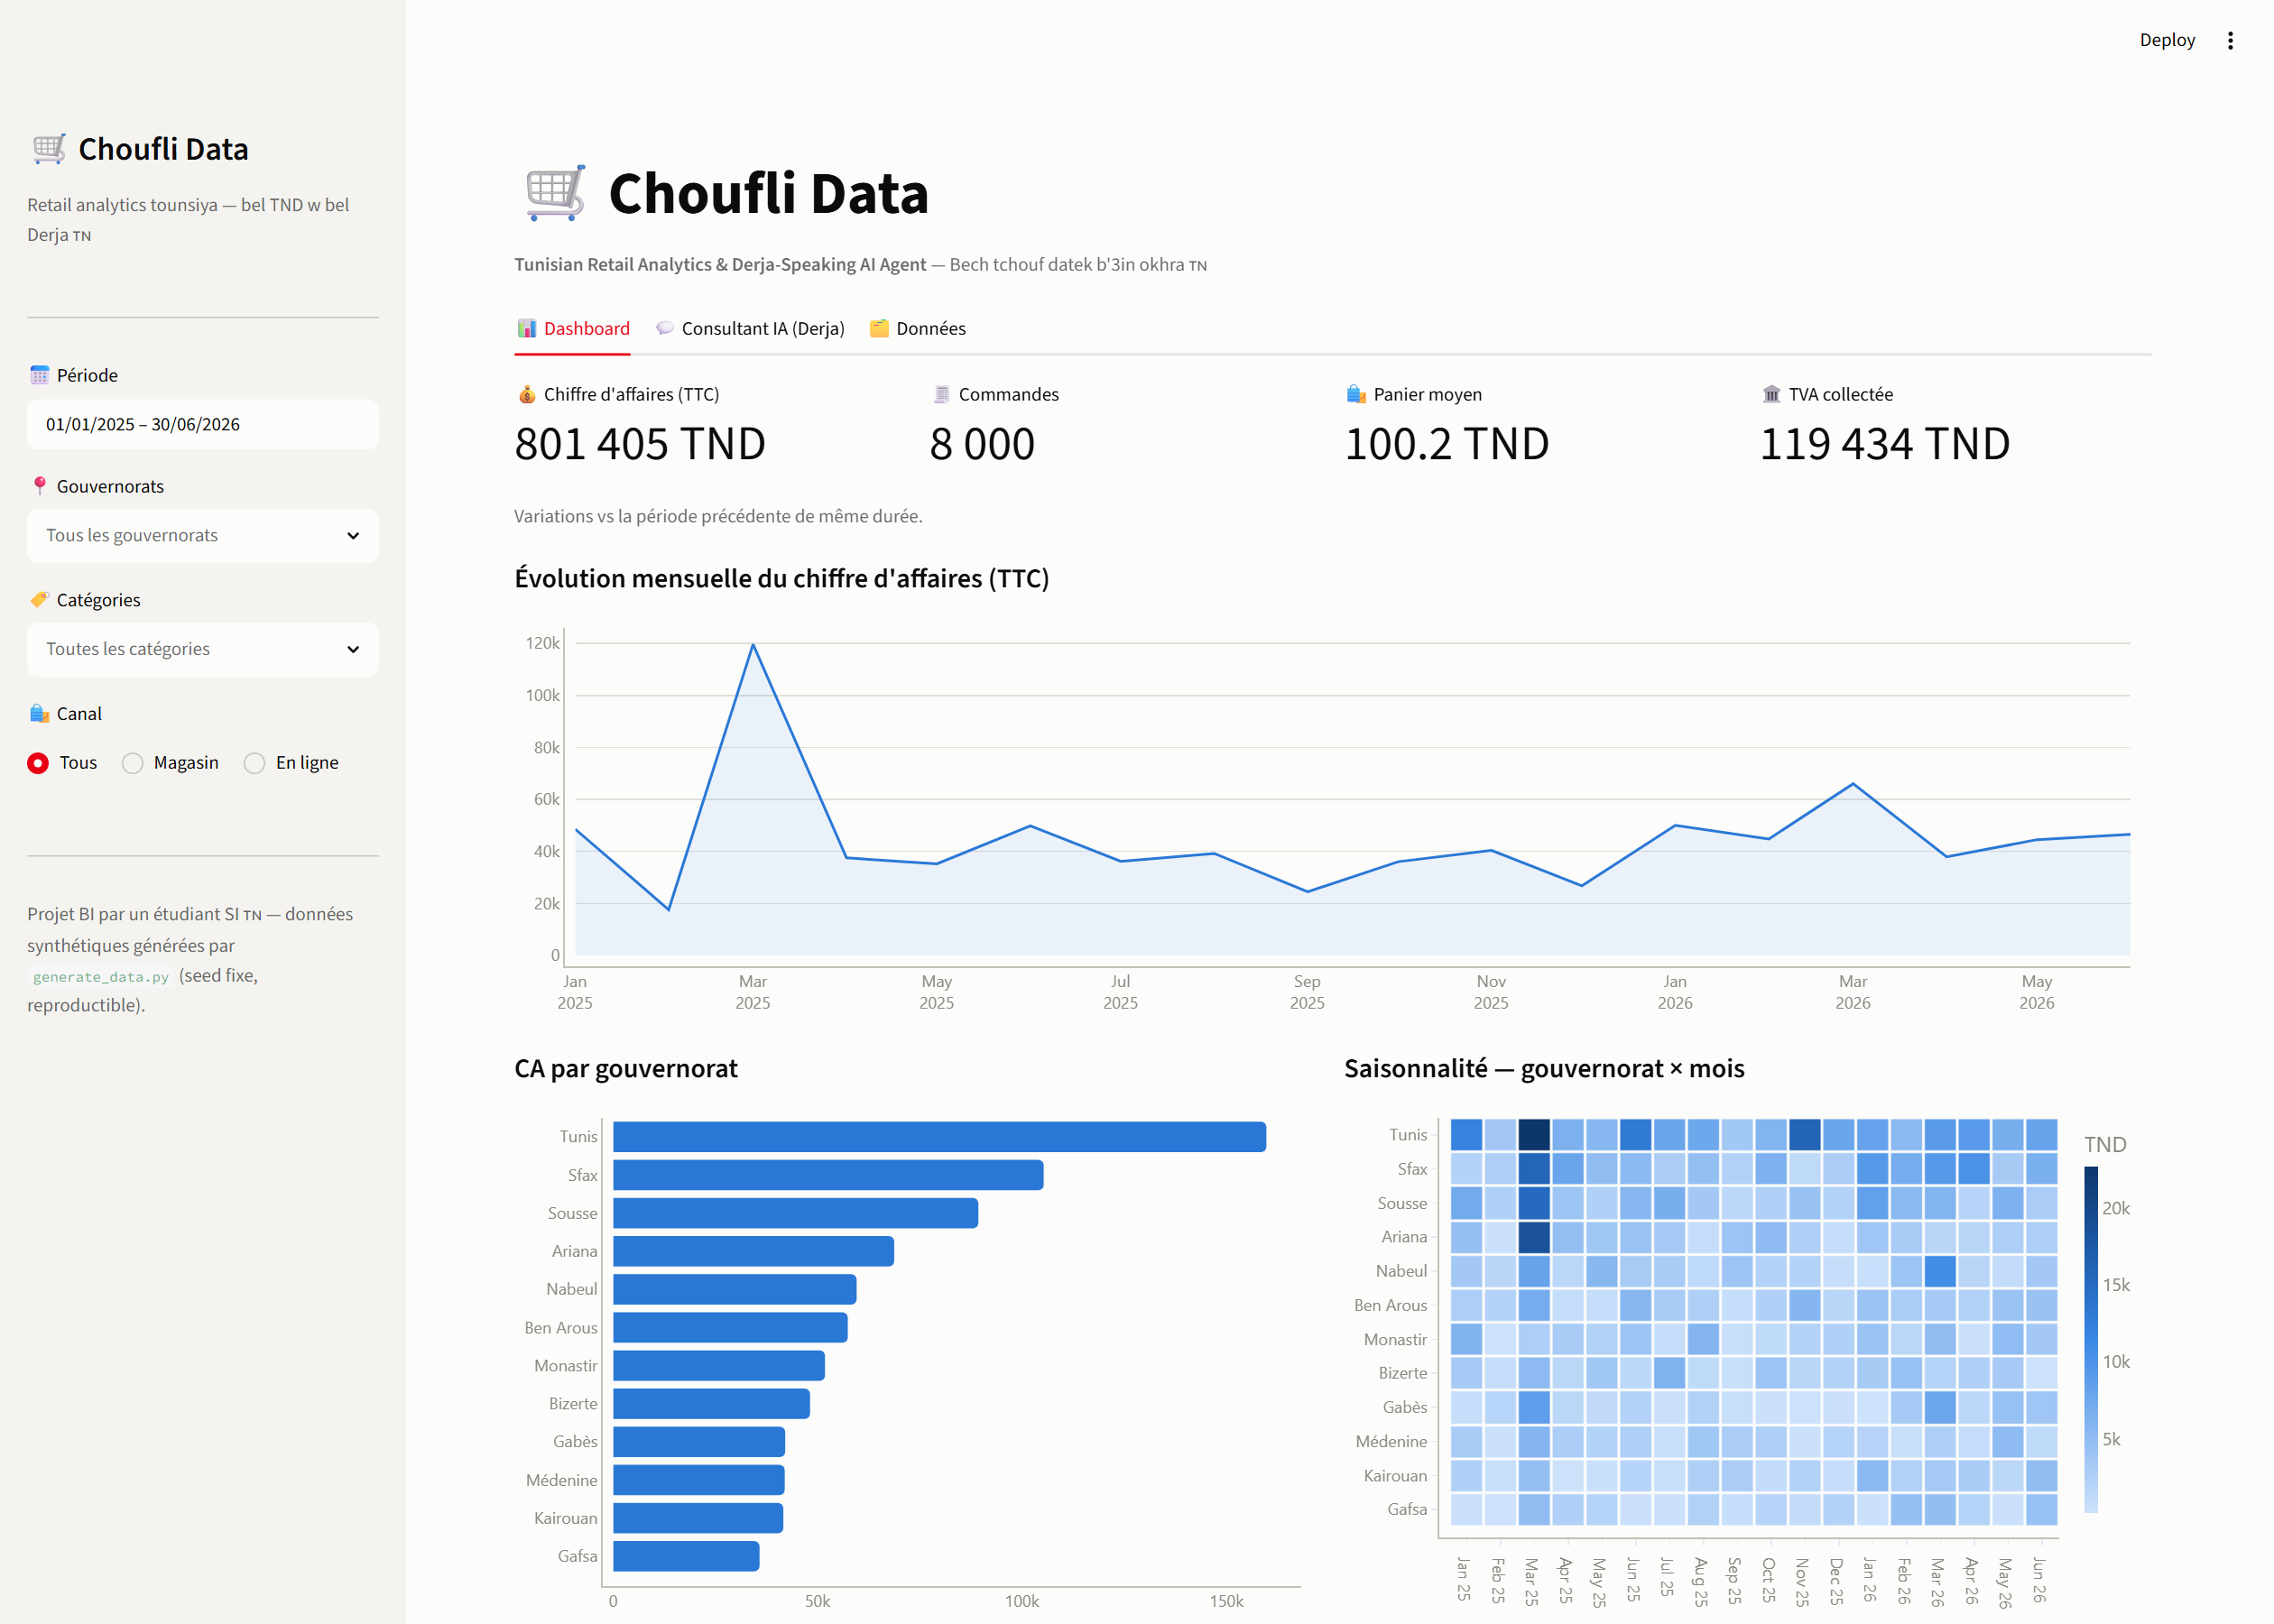Click the 8 000 Commandes value
Viewport: 2274px width, 1624px height.
(982, 444)
